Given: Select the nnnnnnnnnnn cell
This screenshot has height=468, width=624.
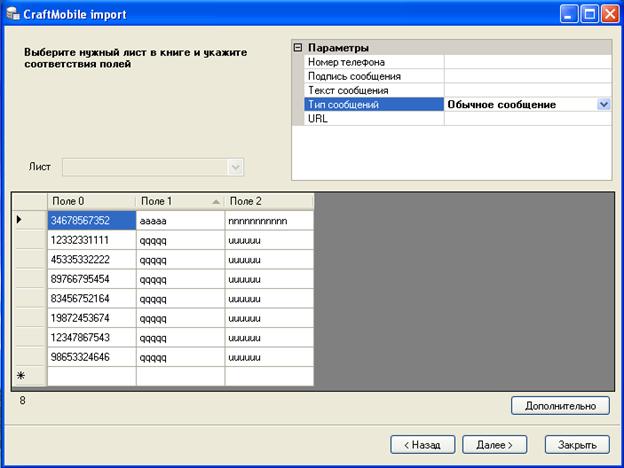Looking at the screenshot, I should coord(269,220).
